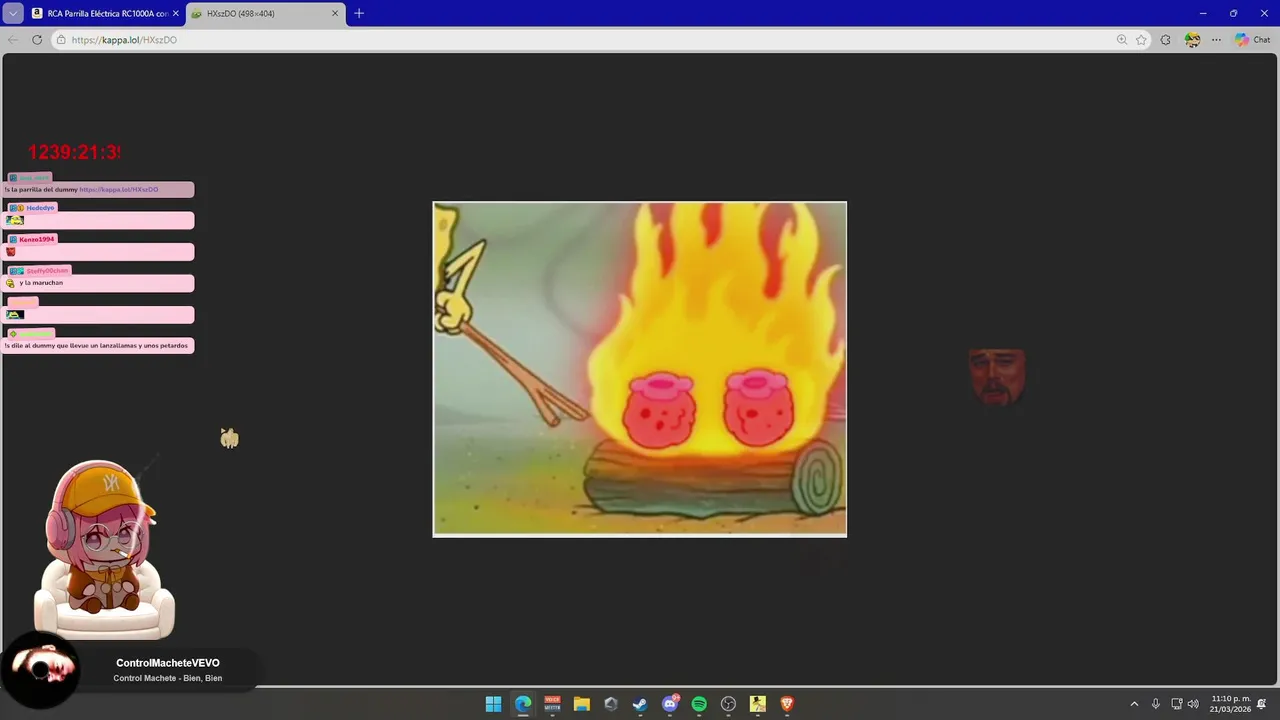The height and width of the screenshot is (720, 1280).
Task: Open Steam from the taskbar
Action: 640,704
